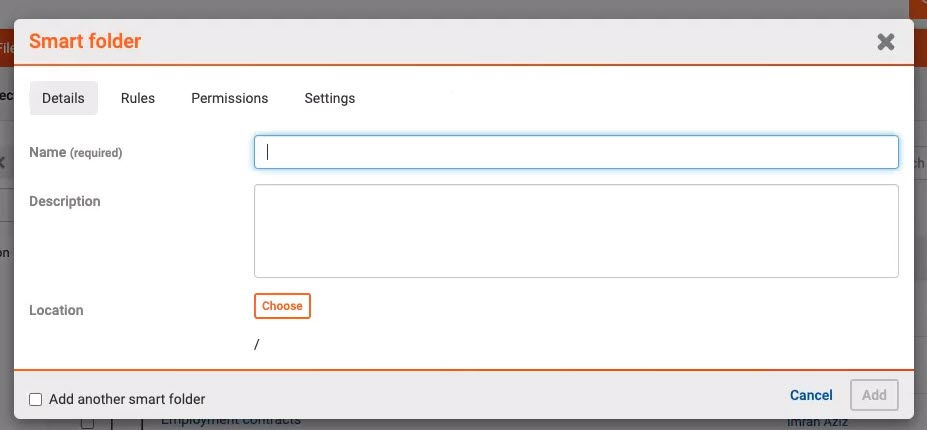
Task: Tick the Employment contracts row checkbox
Action: 87,424
